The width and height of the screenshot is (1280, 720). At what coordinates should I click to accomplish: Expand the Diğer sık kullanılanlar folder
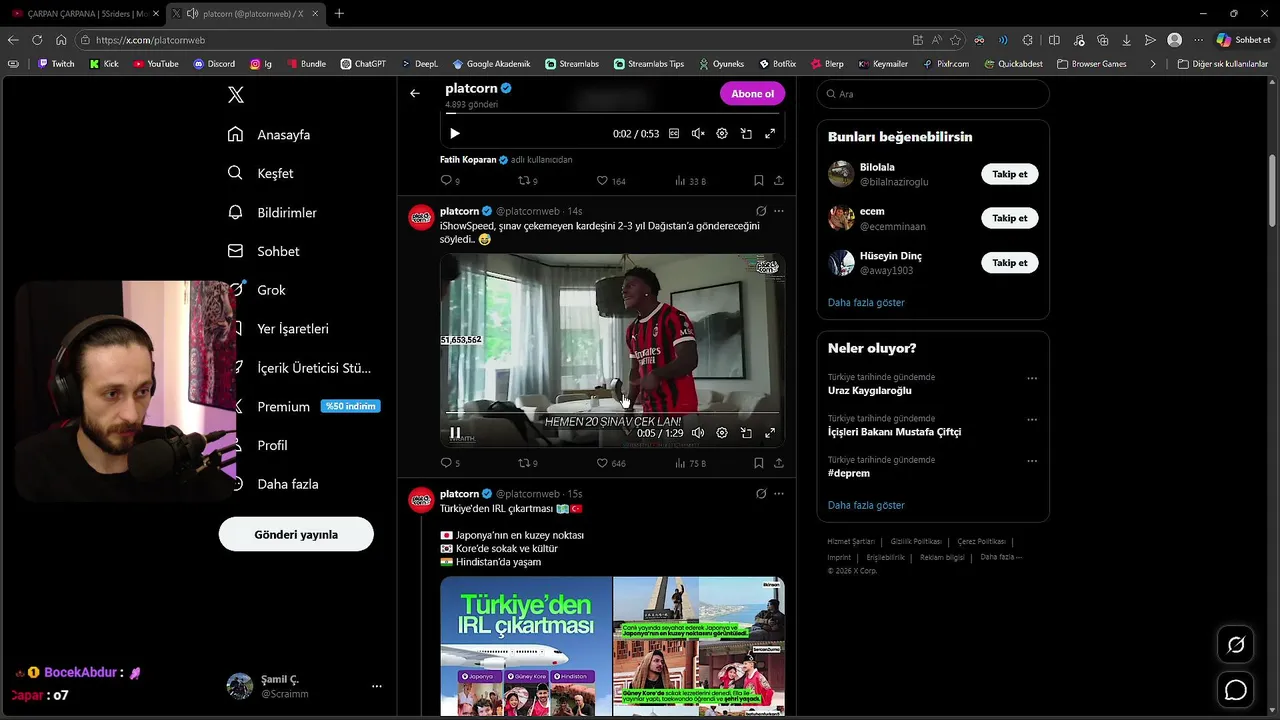[1222, 64]
